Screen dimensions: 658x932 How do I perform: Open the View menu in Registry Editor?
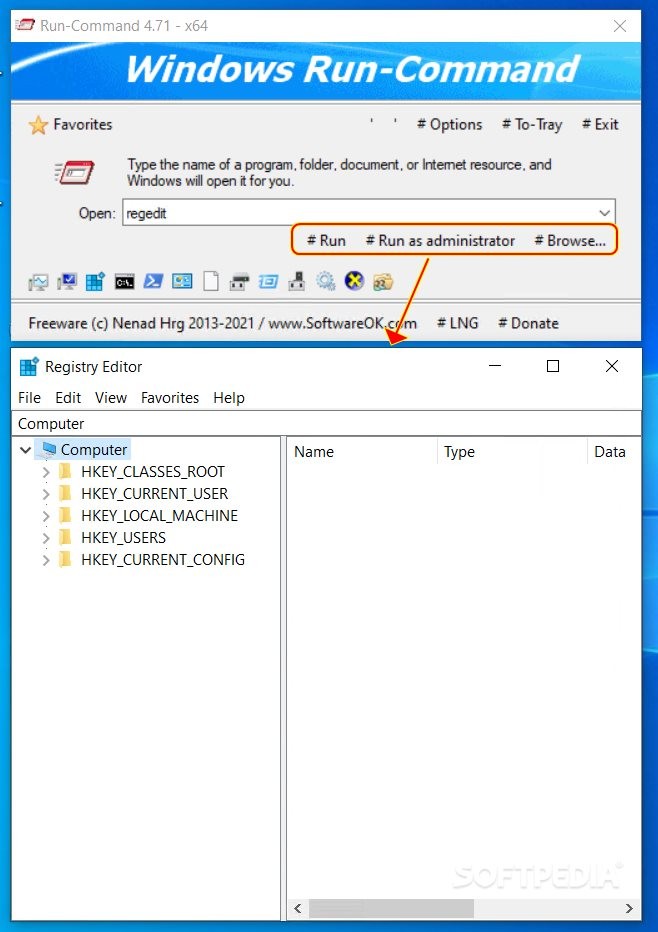111,398
